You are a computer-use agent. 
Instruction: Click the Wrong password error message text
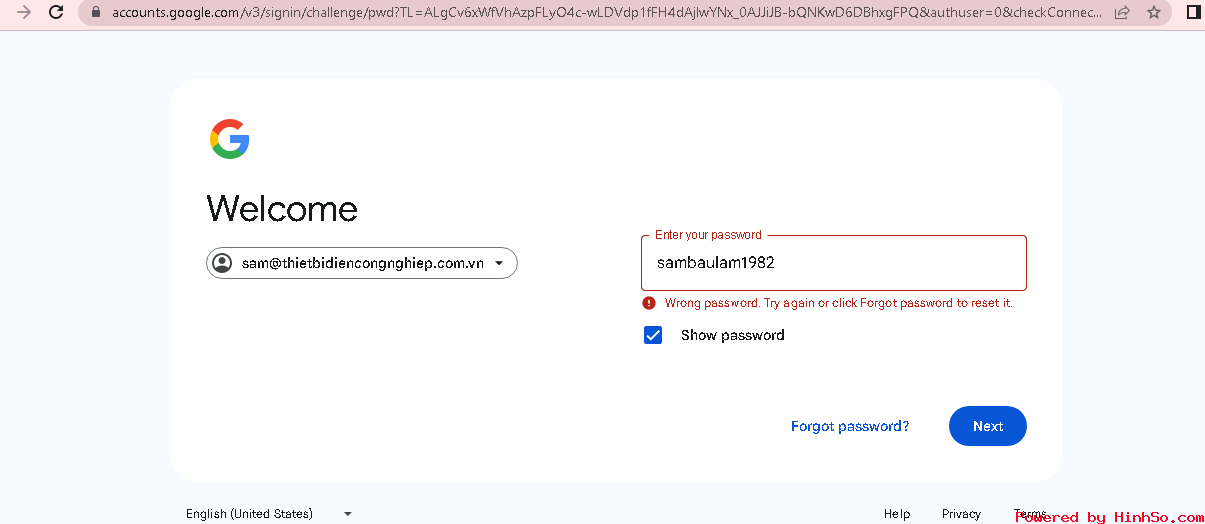click(838, 303)
